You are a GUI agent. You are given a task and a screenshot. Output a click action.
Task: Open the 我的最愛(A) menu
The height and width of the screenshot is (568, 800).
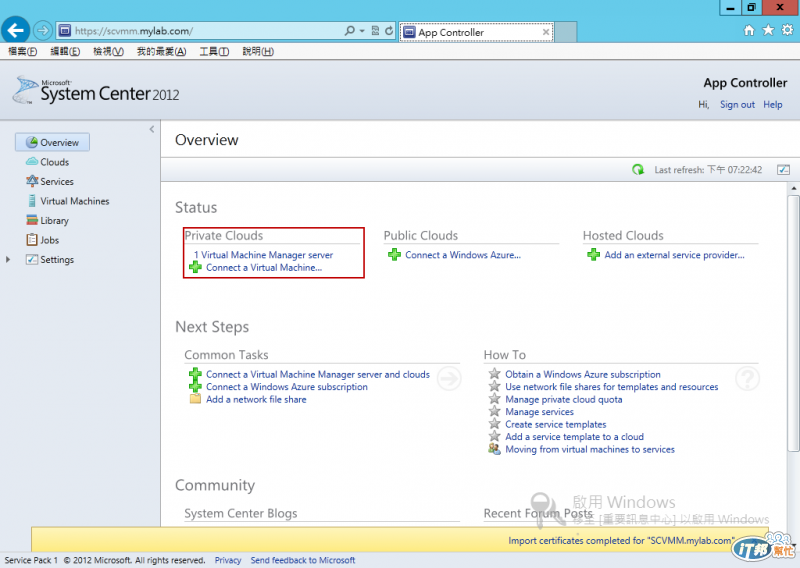click(x=161, y=52)
